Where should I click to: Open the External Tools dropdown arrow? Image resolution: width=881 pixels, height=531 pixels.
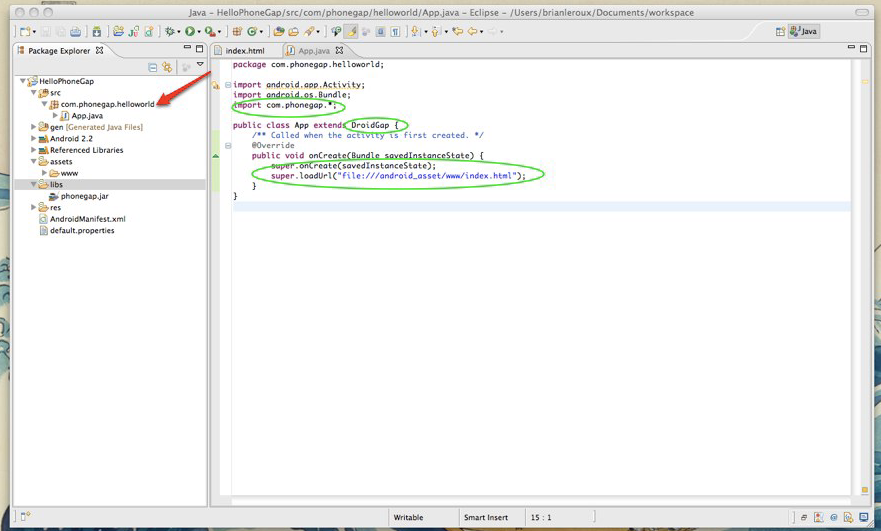tap(219, 32)
